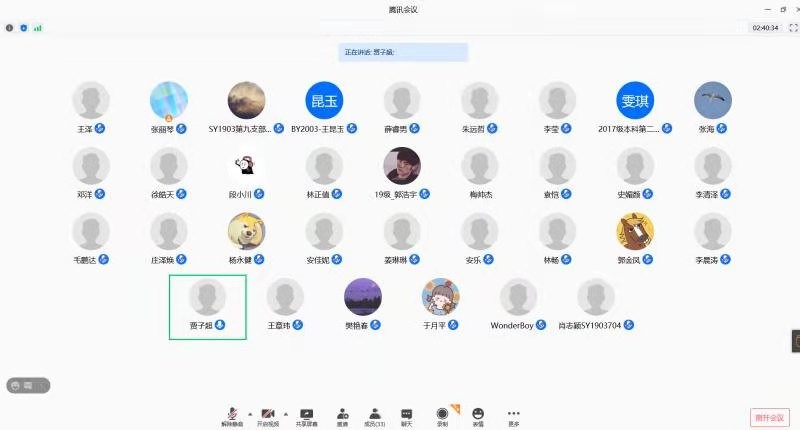Screen dimensions: 800x430
Task: Toggle fullscreen mode at top right
Action: point(790,28)
